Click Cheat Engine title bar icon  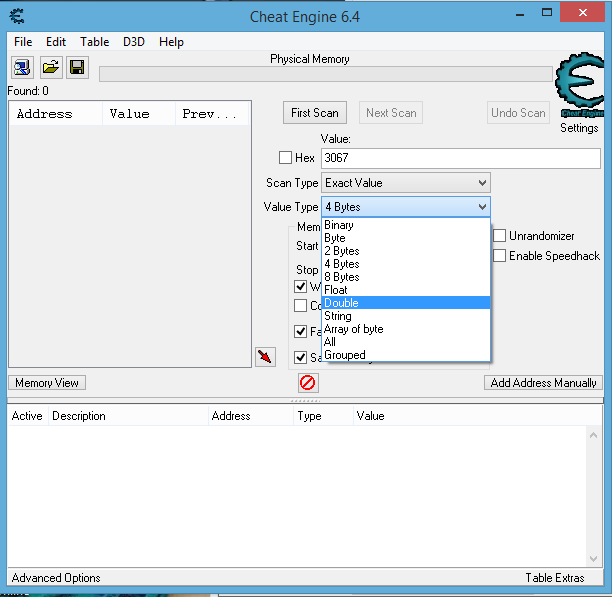pyautogui.click(x=17, y=16)
